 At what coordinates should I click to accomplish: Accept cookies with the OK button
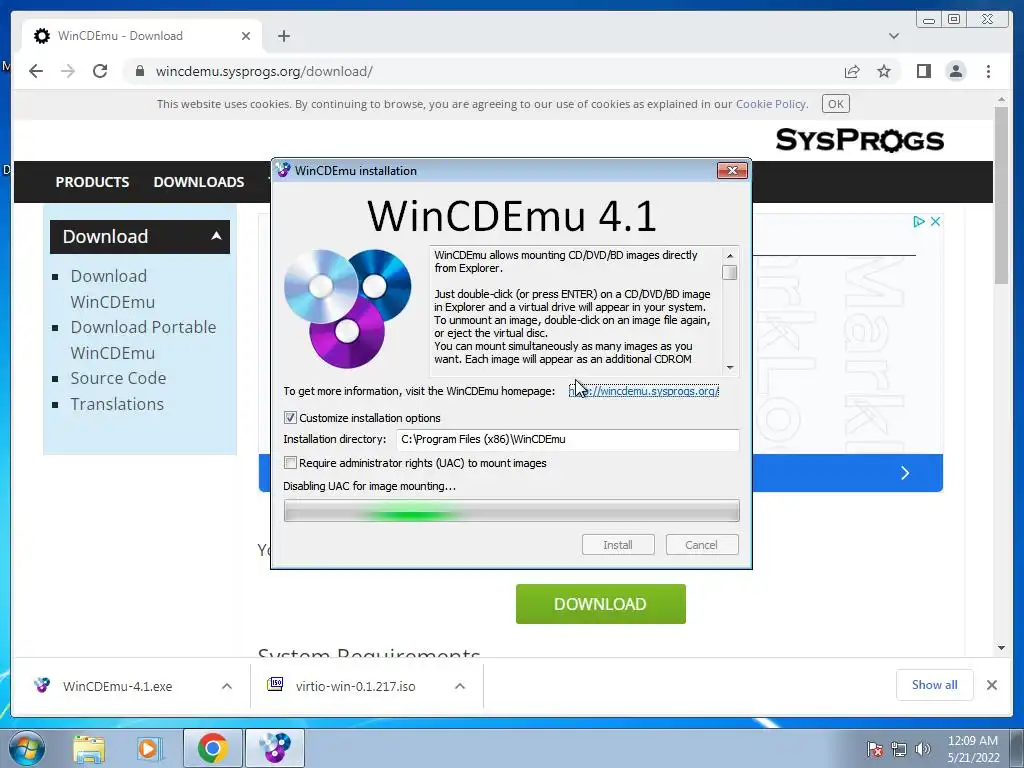pyautogui.click(x=835, y=104)
